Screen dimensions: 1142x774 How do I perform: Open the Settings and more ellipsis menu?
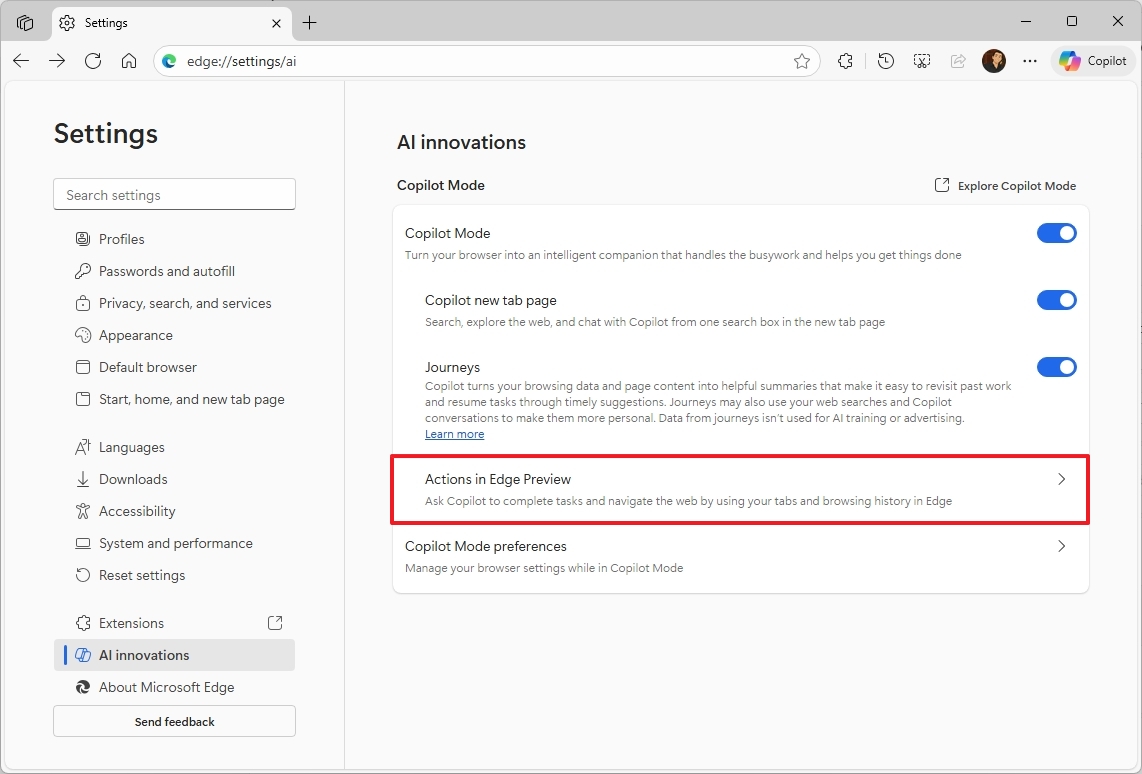point(1030,61)
